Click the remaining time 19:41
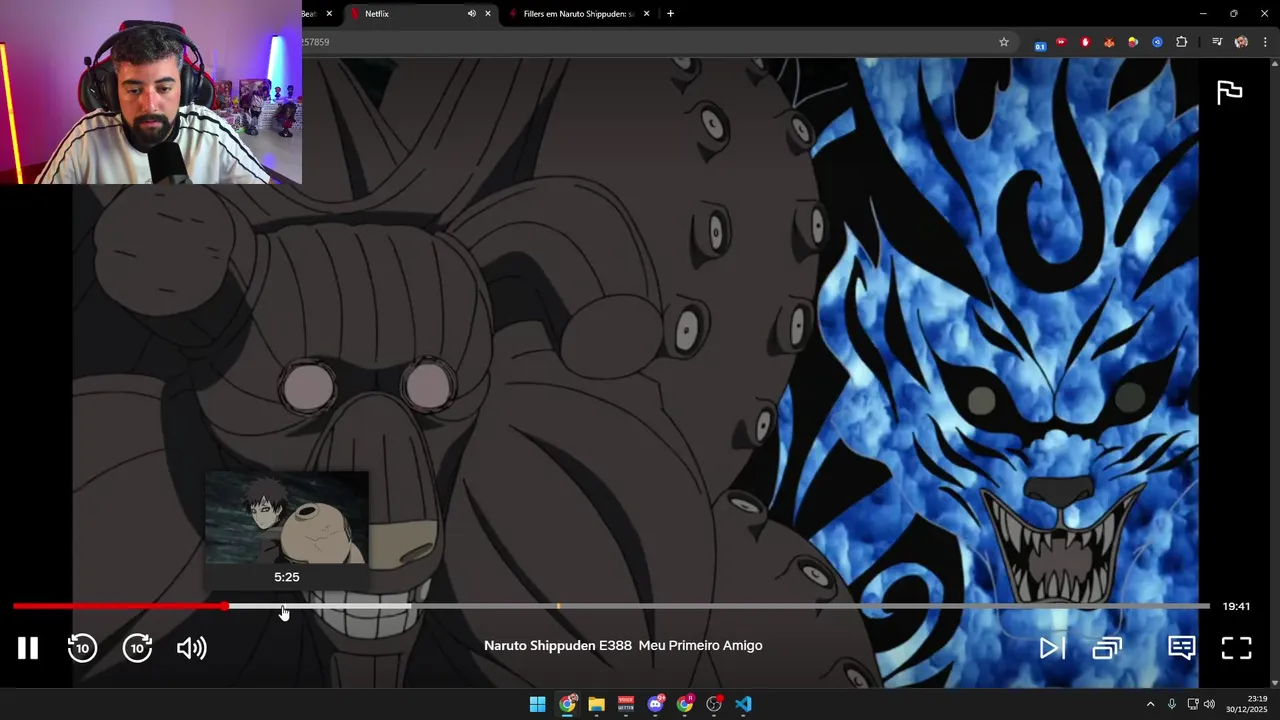This screenshot has width=1280, height=720. (1236, 606)
